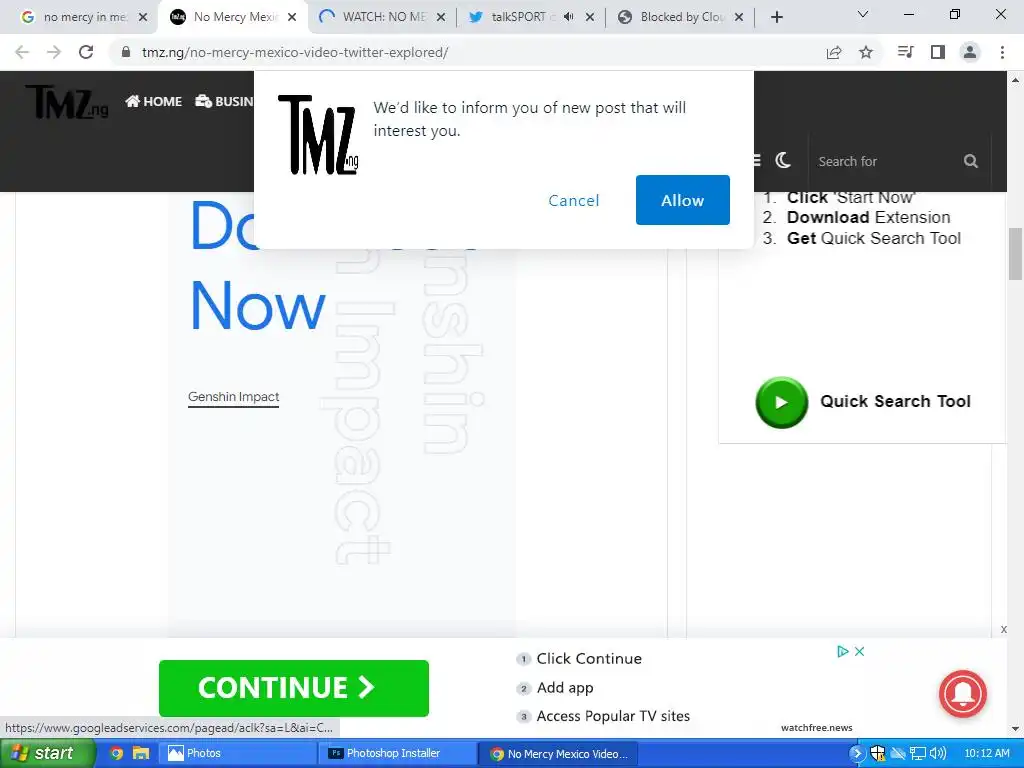Close the 'no mercy in me' tab

143,17
